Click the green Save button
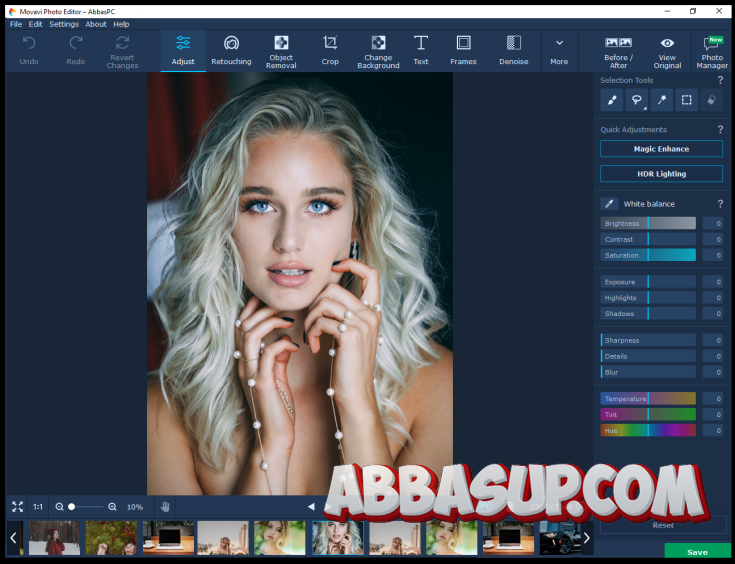Viewport: 735px width, 564px height. click(697, 552)
